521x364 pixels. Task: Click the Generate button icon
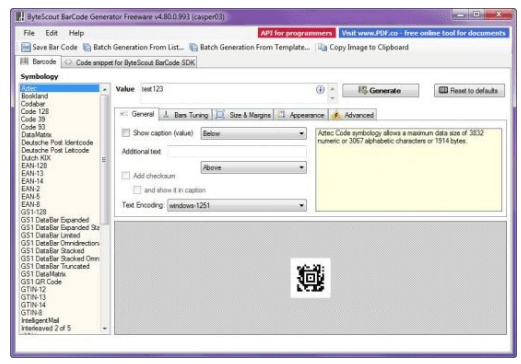click(x=363, y=90)
